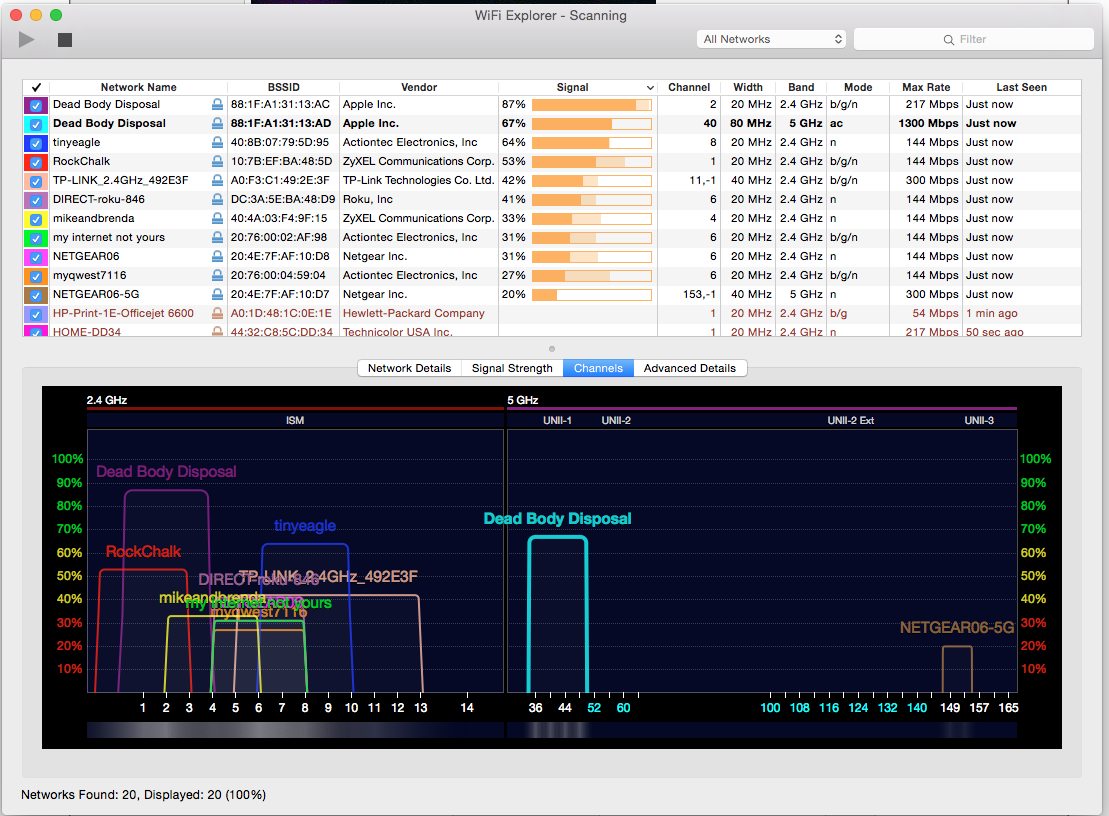The image size is (1109, 816).
Task: Open the Advanced Details tab
Action: click(x=690, y=368)
